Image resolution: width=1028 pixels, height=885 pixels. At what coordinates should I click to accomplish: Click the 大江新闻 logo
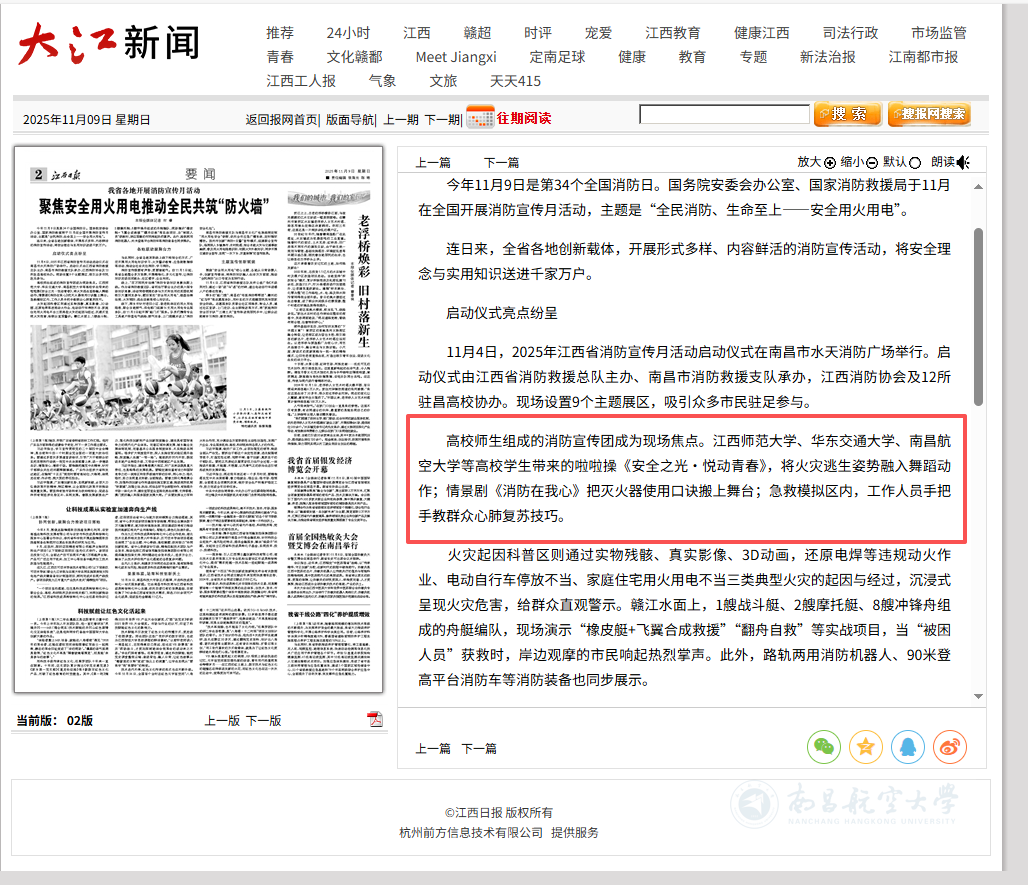(x=108, y=44)
